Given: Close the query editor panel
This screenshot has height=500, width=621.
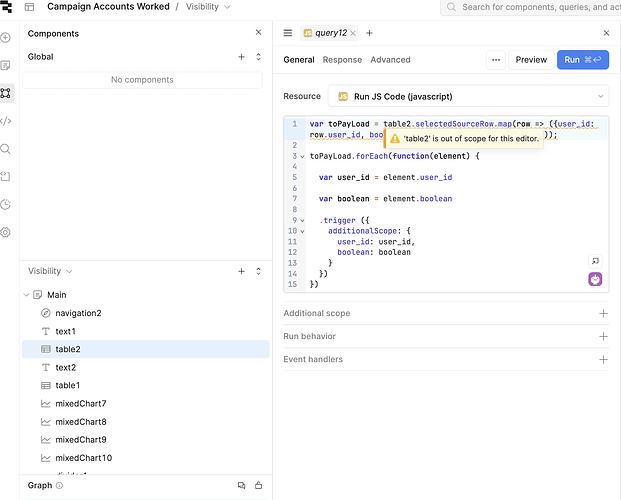Looking at the screenshot, I should pyautogui.click(x=606, y=33).
